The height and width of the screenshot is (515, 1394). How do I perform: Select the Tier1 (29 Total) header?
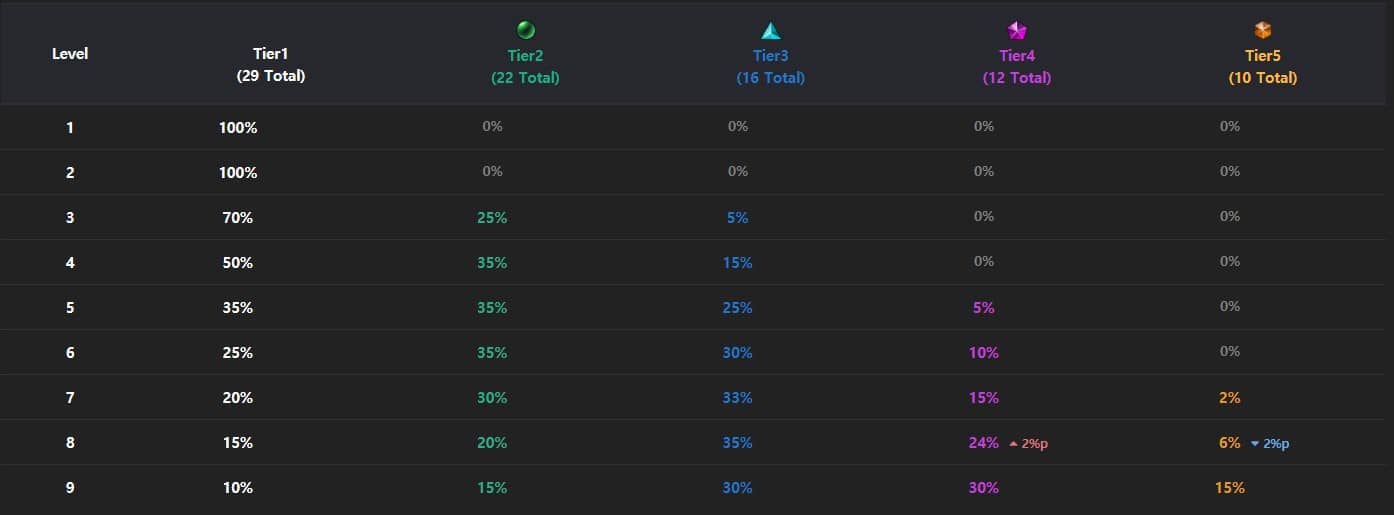point(271,65)
